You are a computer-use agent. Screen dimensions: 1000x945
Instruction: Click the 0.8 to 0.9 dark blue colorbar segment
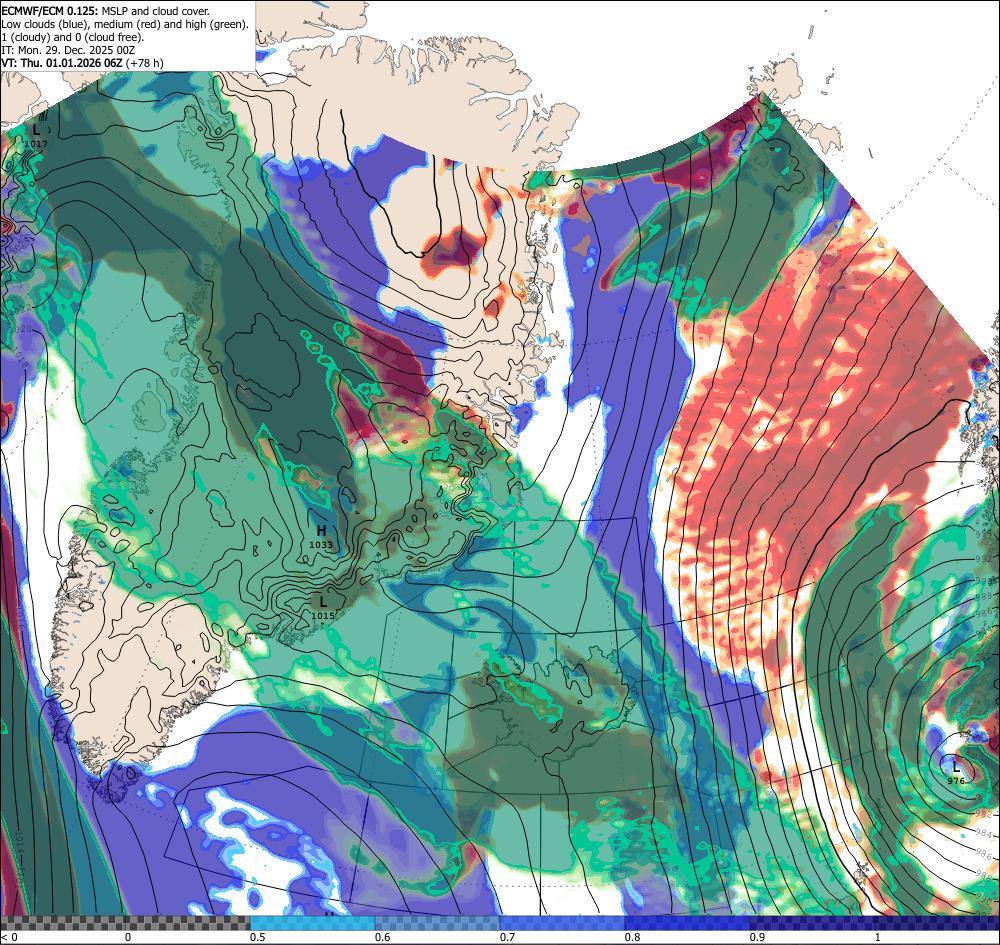(x=688, y=923)
